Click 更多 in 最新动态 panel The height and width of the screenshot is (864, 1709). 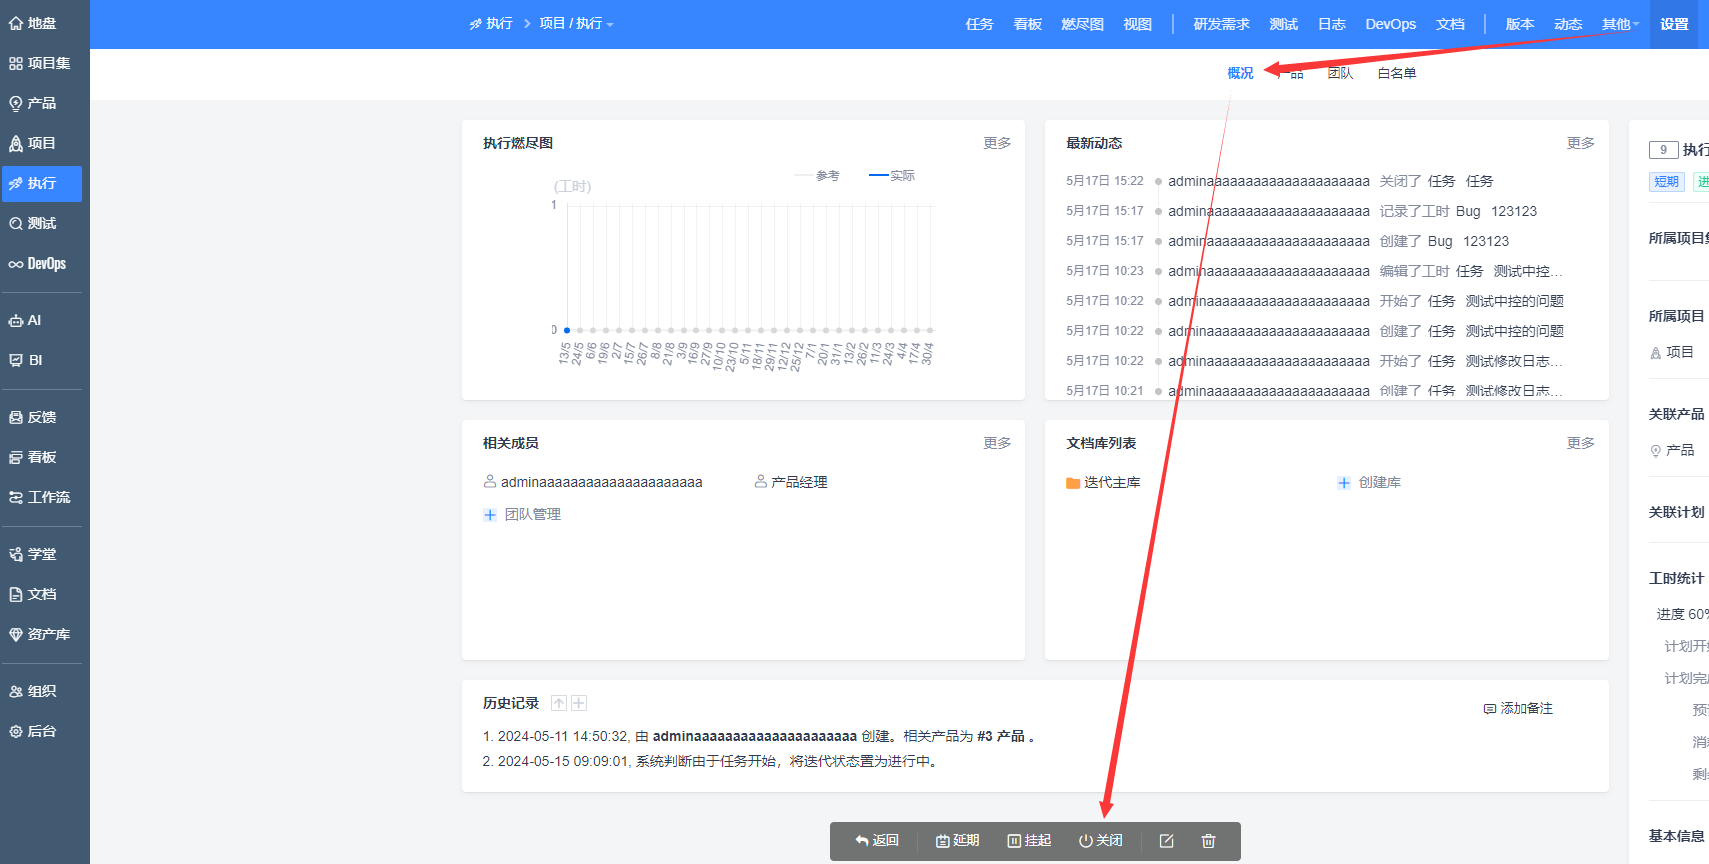(1580, 143)
